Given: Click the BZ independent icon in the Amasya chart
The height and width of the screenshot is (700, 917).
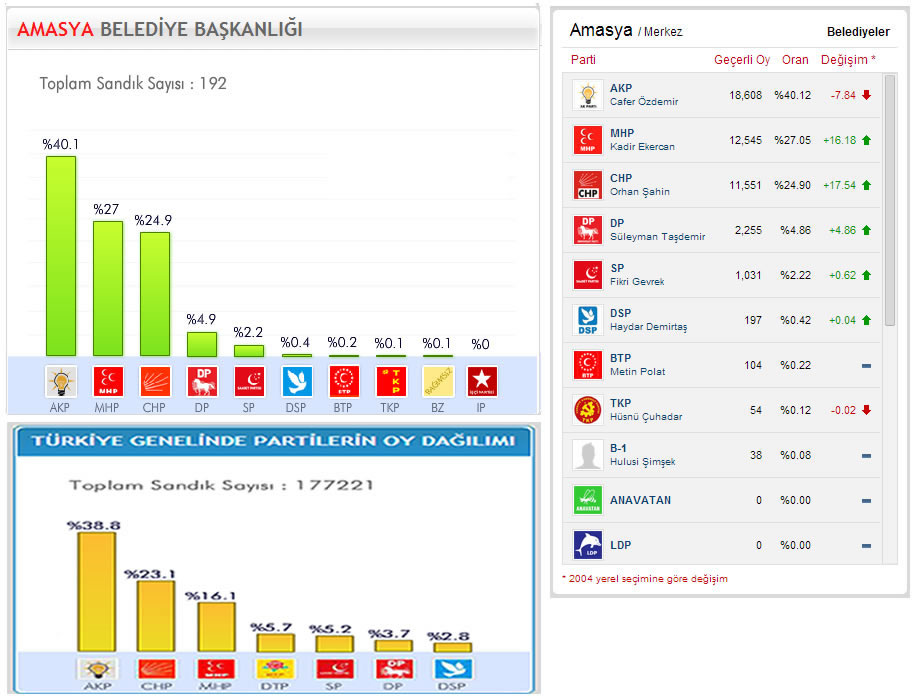Looking at the screenshot, I should [437, 382].
